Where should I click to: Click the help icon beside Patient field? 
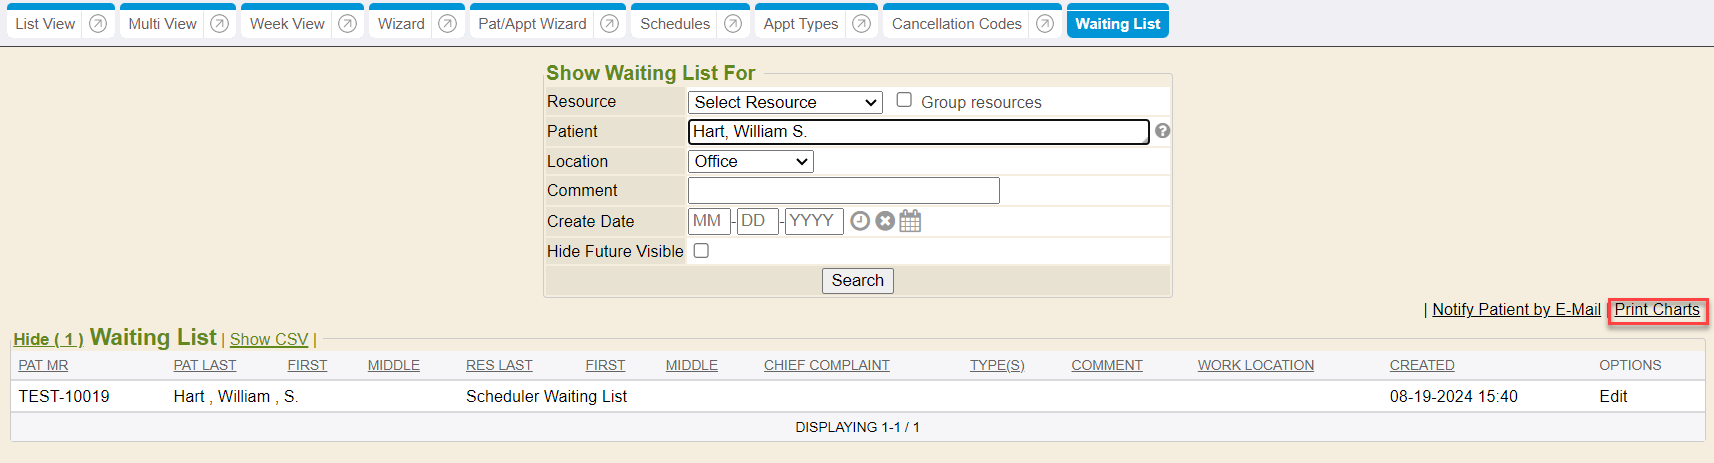coord(1162,131)
